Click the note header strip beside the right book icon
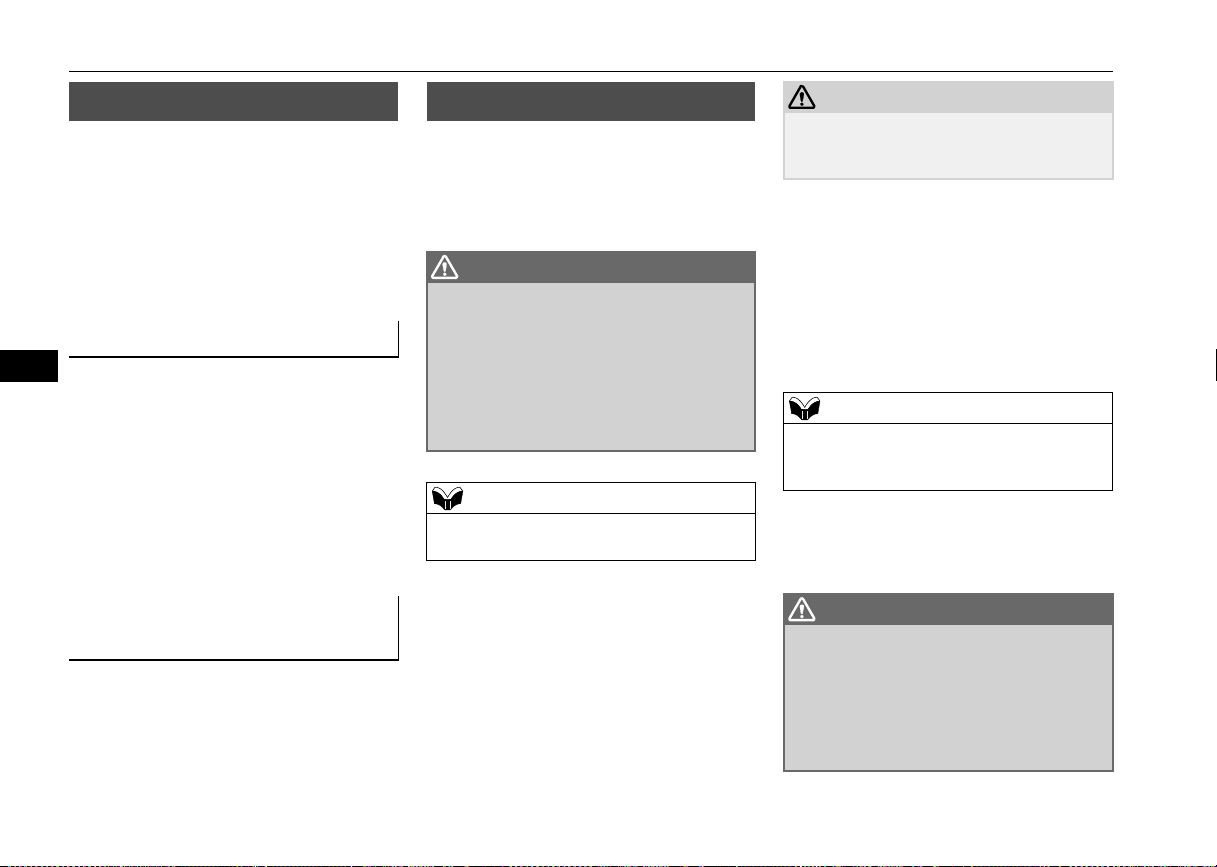Image resolution: width=1217 pixels, height=867 pixels. [966, 408]
